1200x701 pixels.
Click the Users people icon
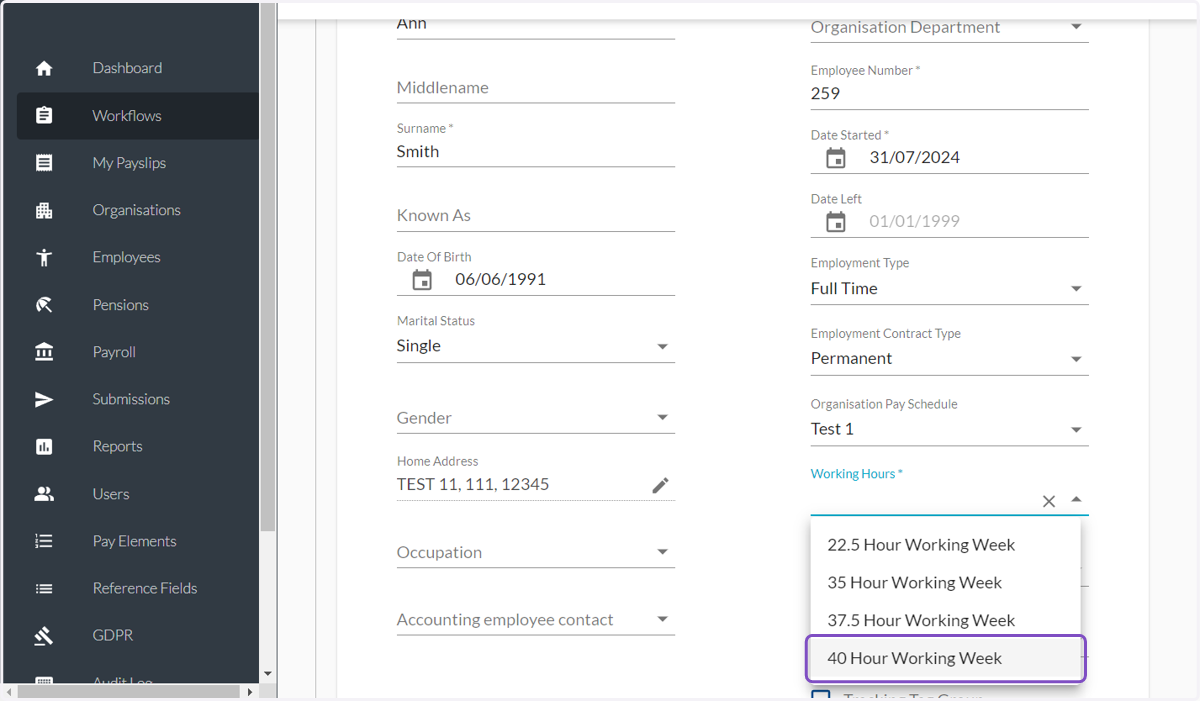(x=44, y=494)
